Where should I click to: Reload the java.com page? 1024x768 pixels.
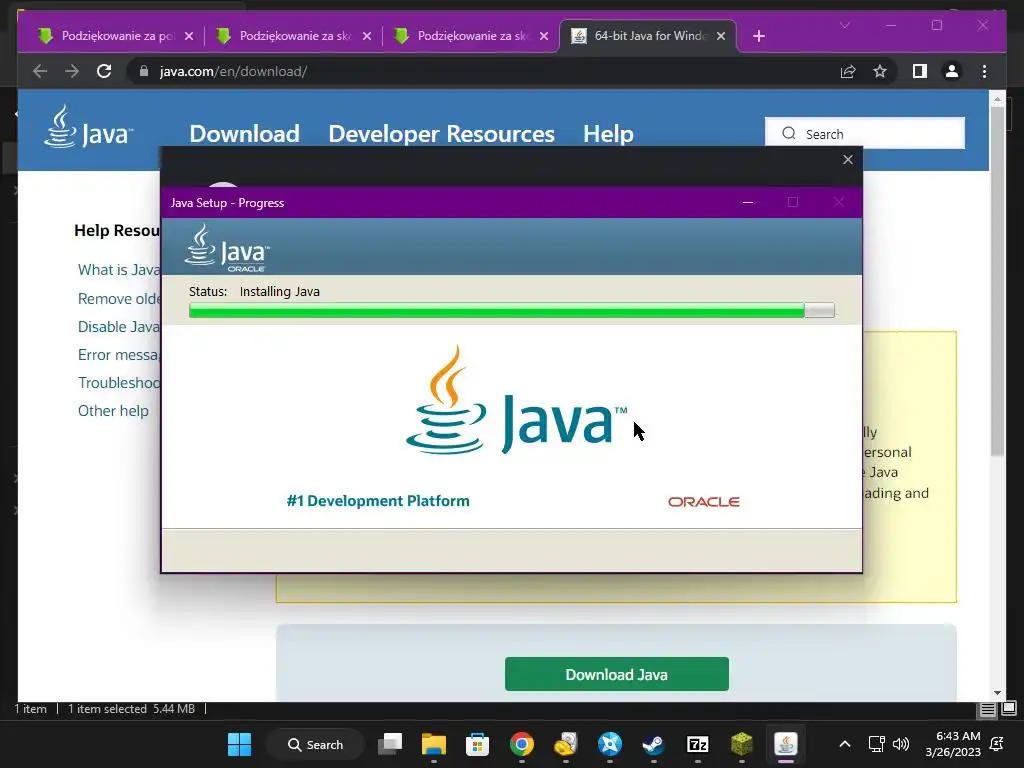click(x=104, y=71)
